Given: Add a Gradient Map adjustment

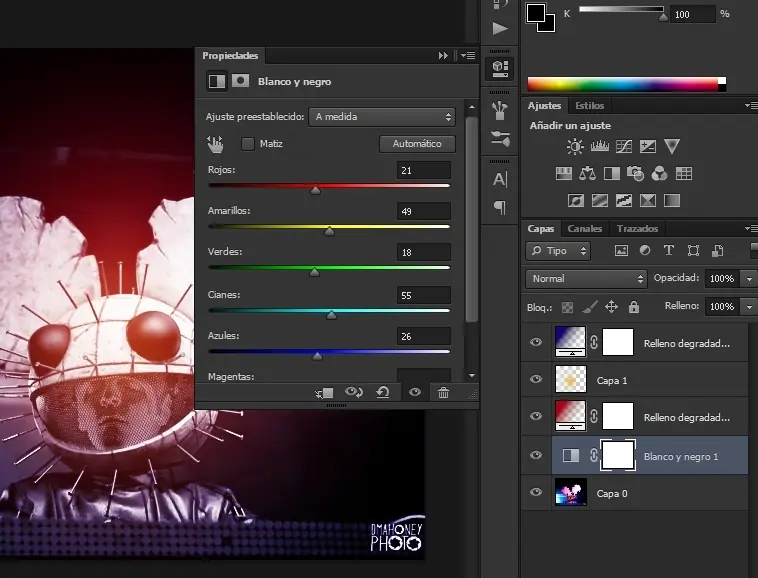Looking at the screenshot, I should (x=672, y=201).
